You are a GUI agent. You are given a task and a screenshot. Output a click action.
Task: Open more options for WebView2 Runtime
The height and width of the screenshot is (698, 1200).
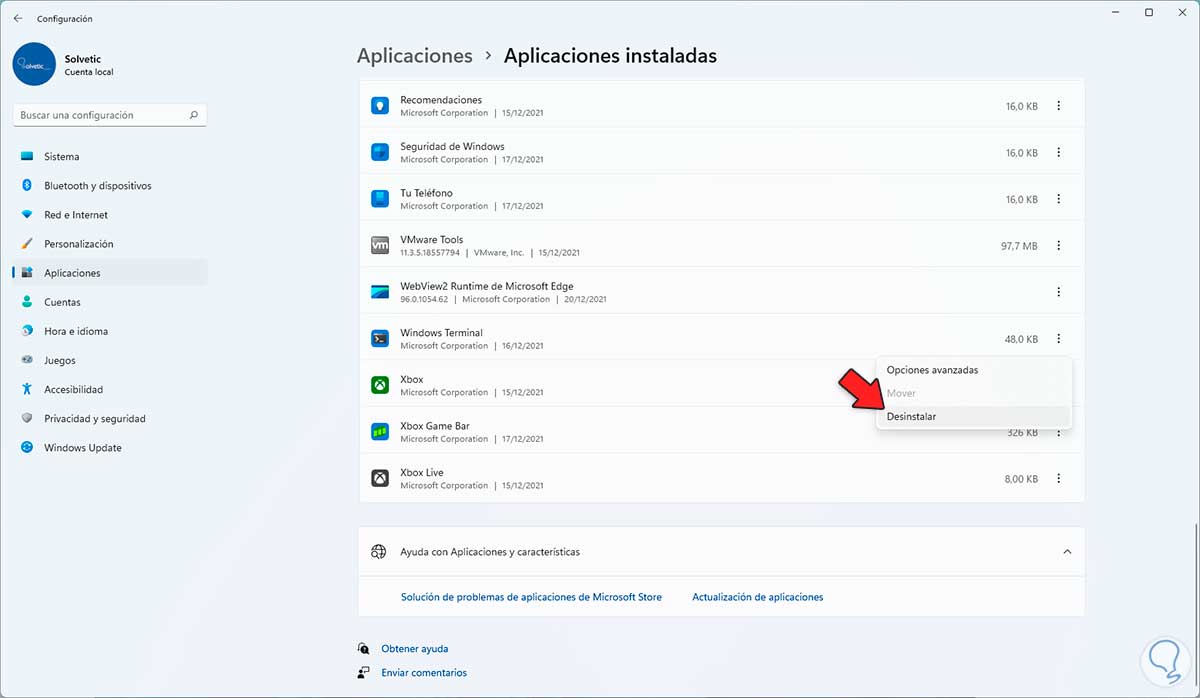(x=1059, y=292)
